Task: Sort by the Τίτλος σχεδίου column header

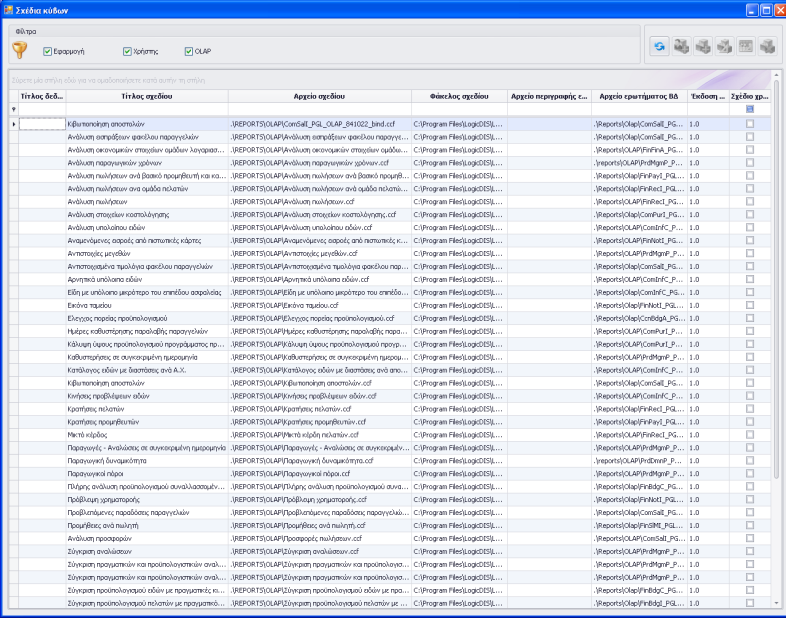Action: [147, 96]
